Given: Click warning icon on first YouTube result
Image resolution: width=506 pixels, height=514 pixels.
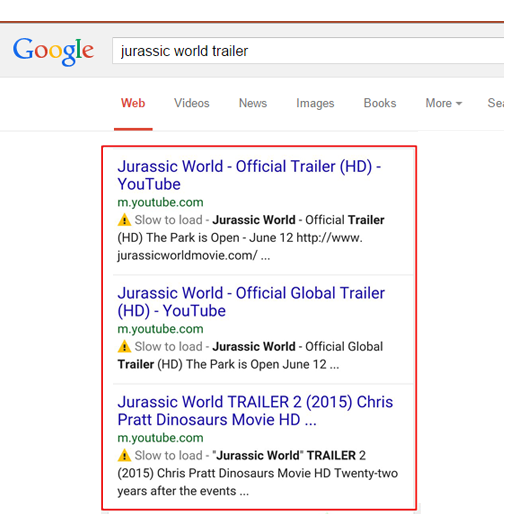Looking at the screenshot, I should 124,220.
